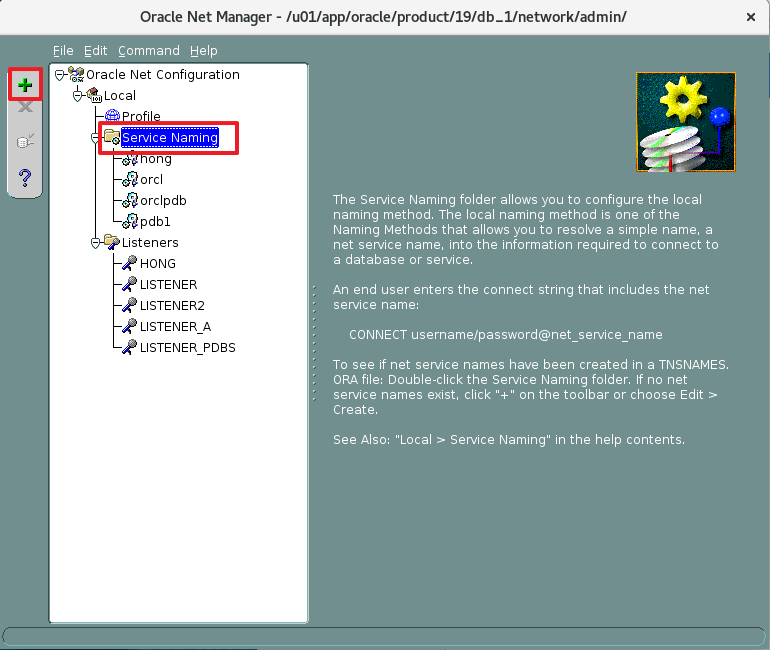This screenshot has height=650, width=770.
Task: Click the orclpdb service icon
Action: click(130, 200)
